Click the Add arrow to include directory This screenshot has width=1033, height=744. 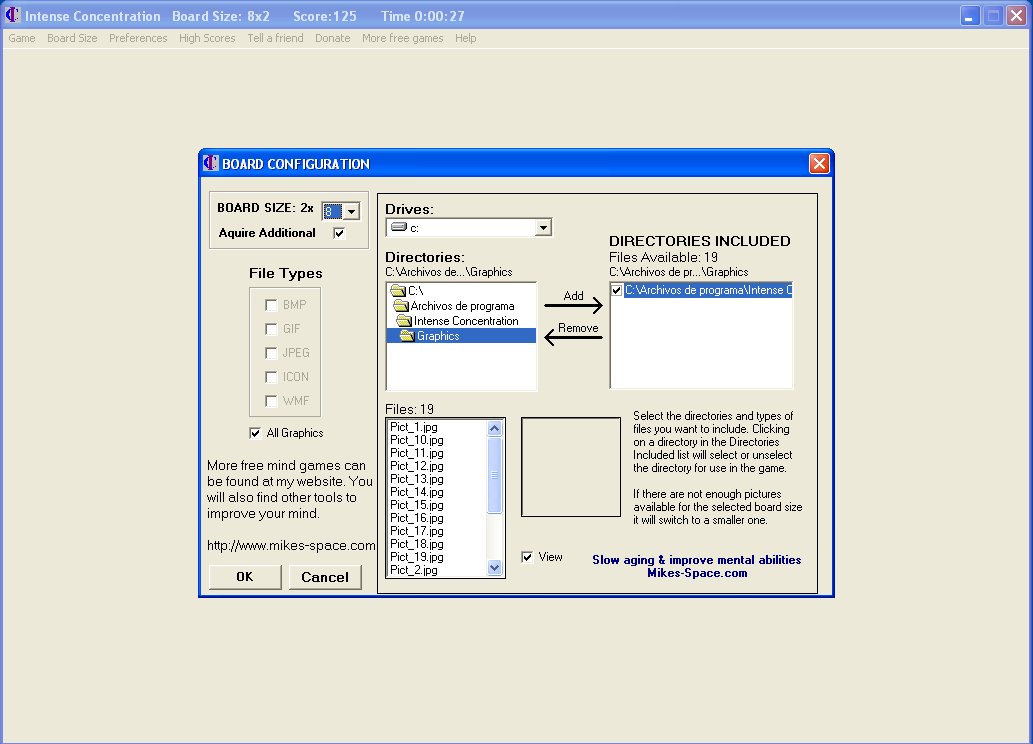573,305
